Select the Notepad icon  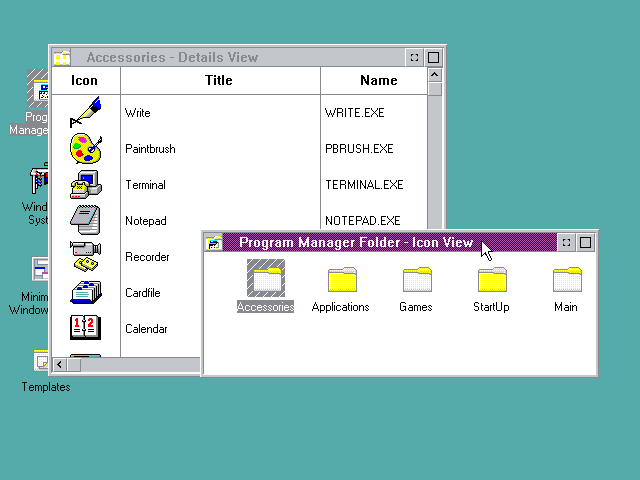click(85, 220)
